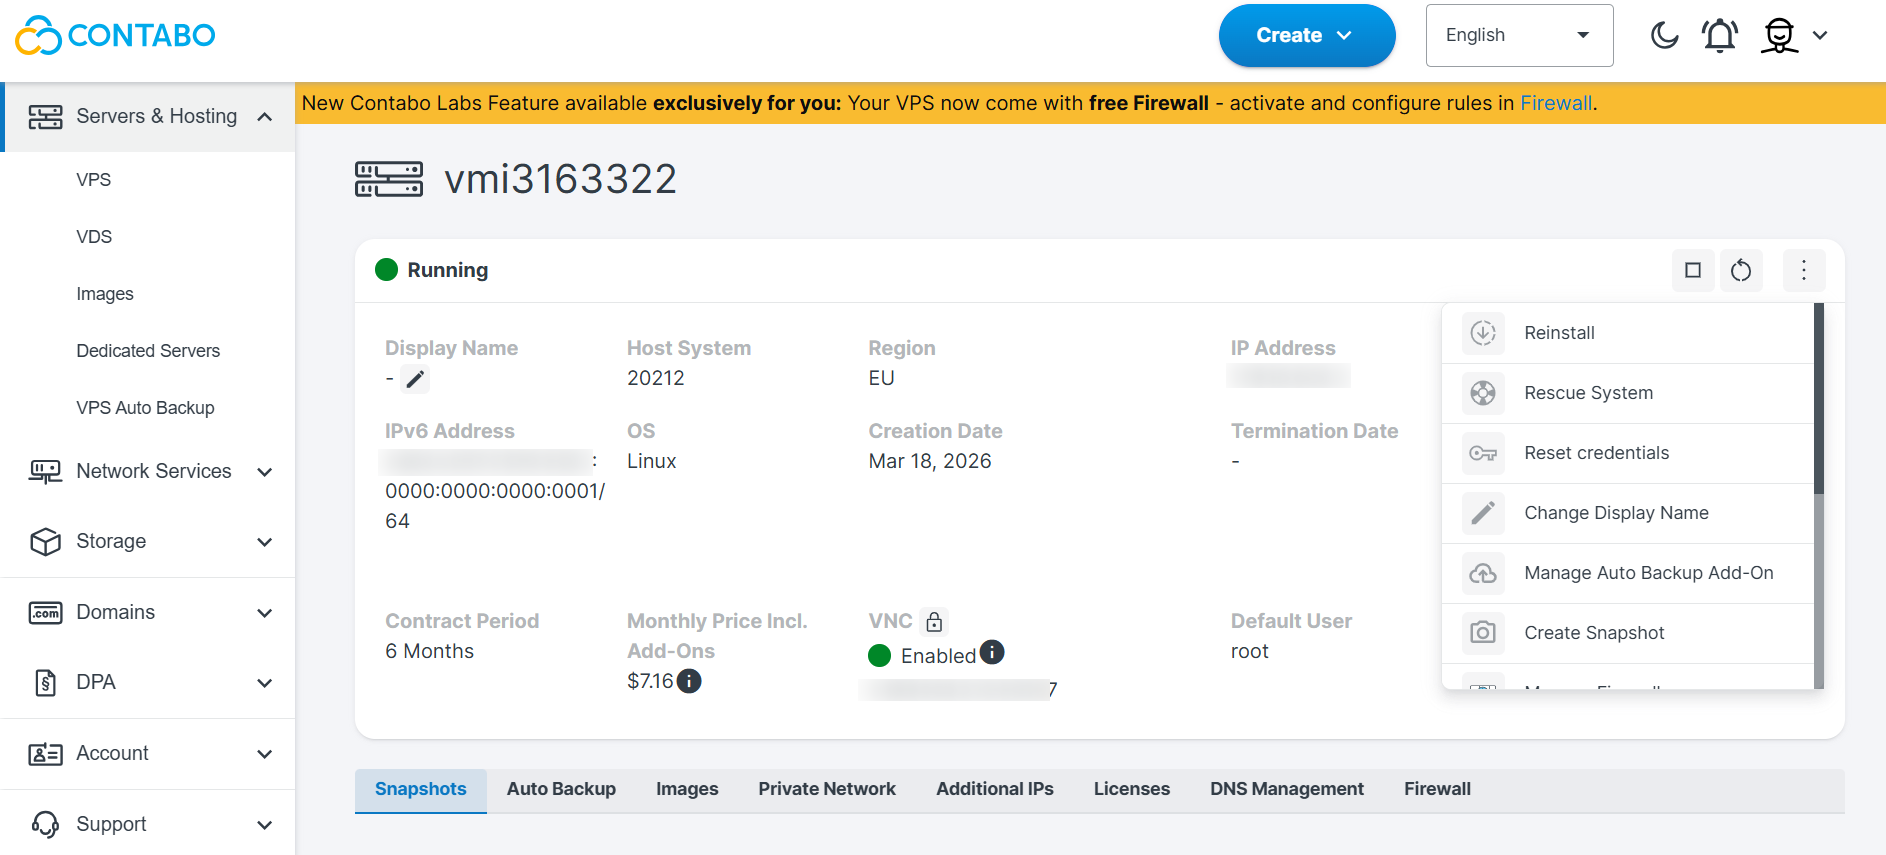Switch to the Auto Backup tab
1886x855 pixels.
(561, 789)
